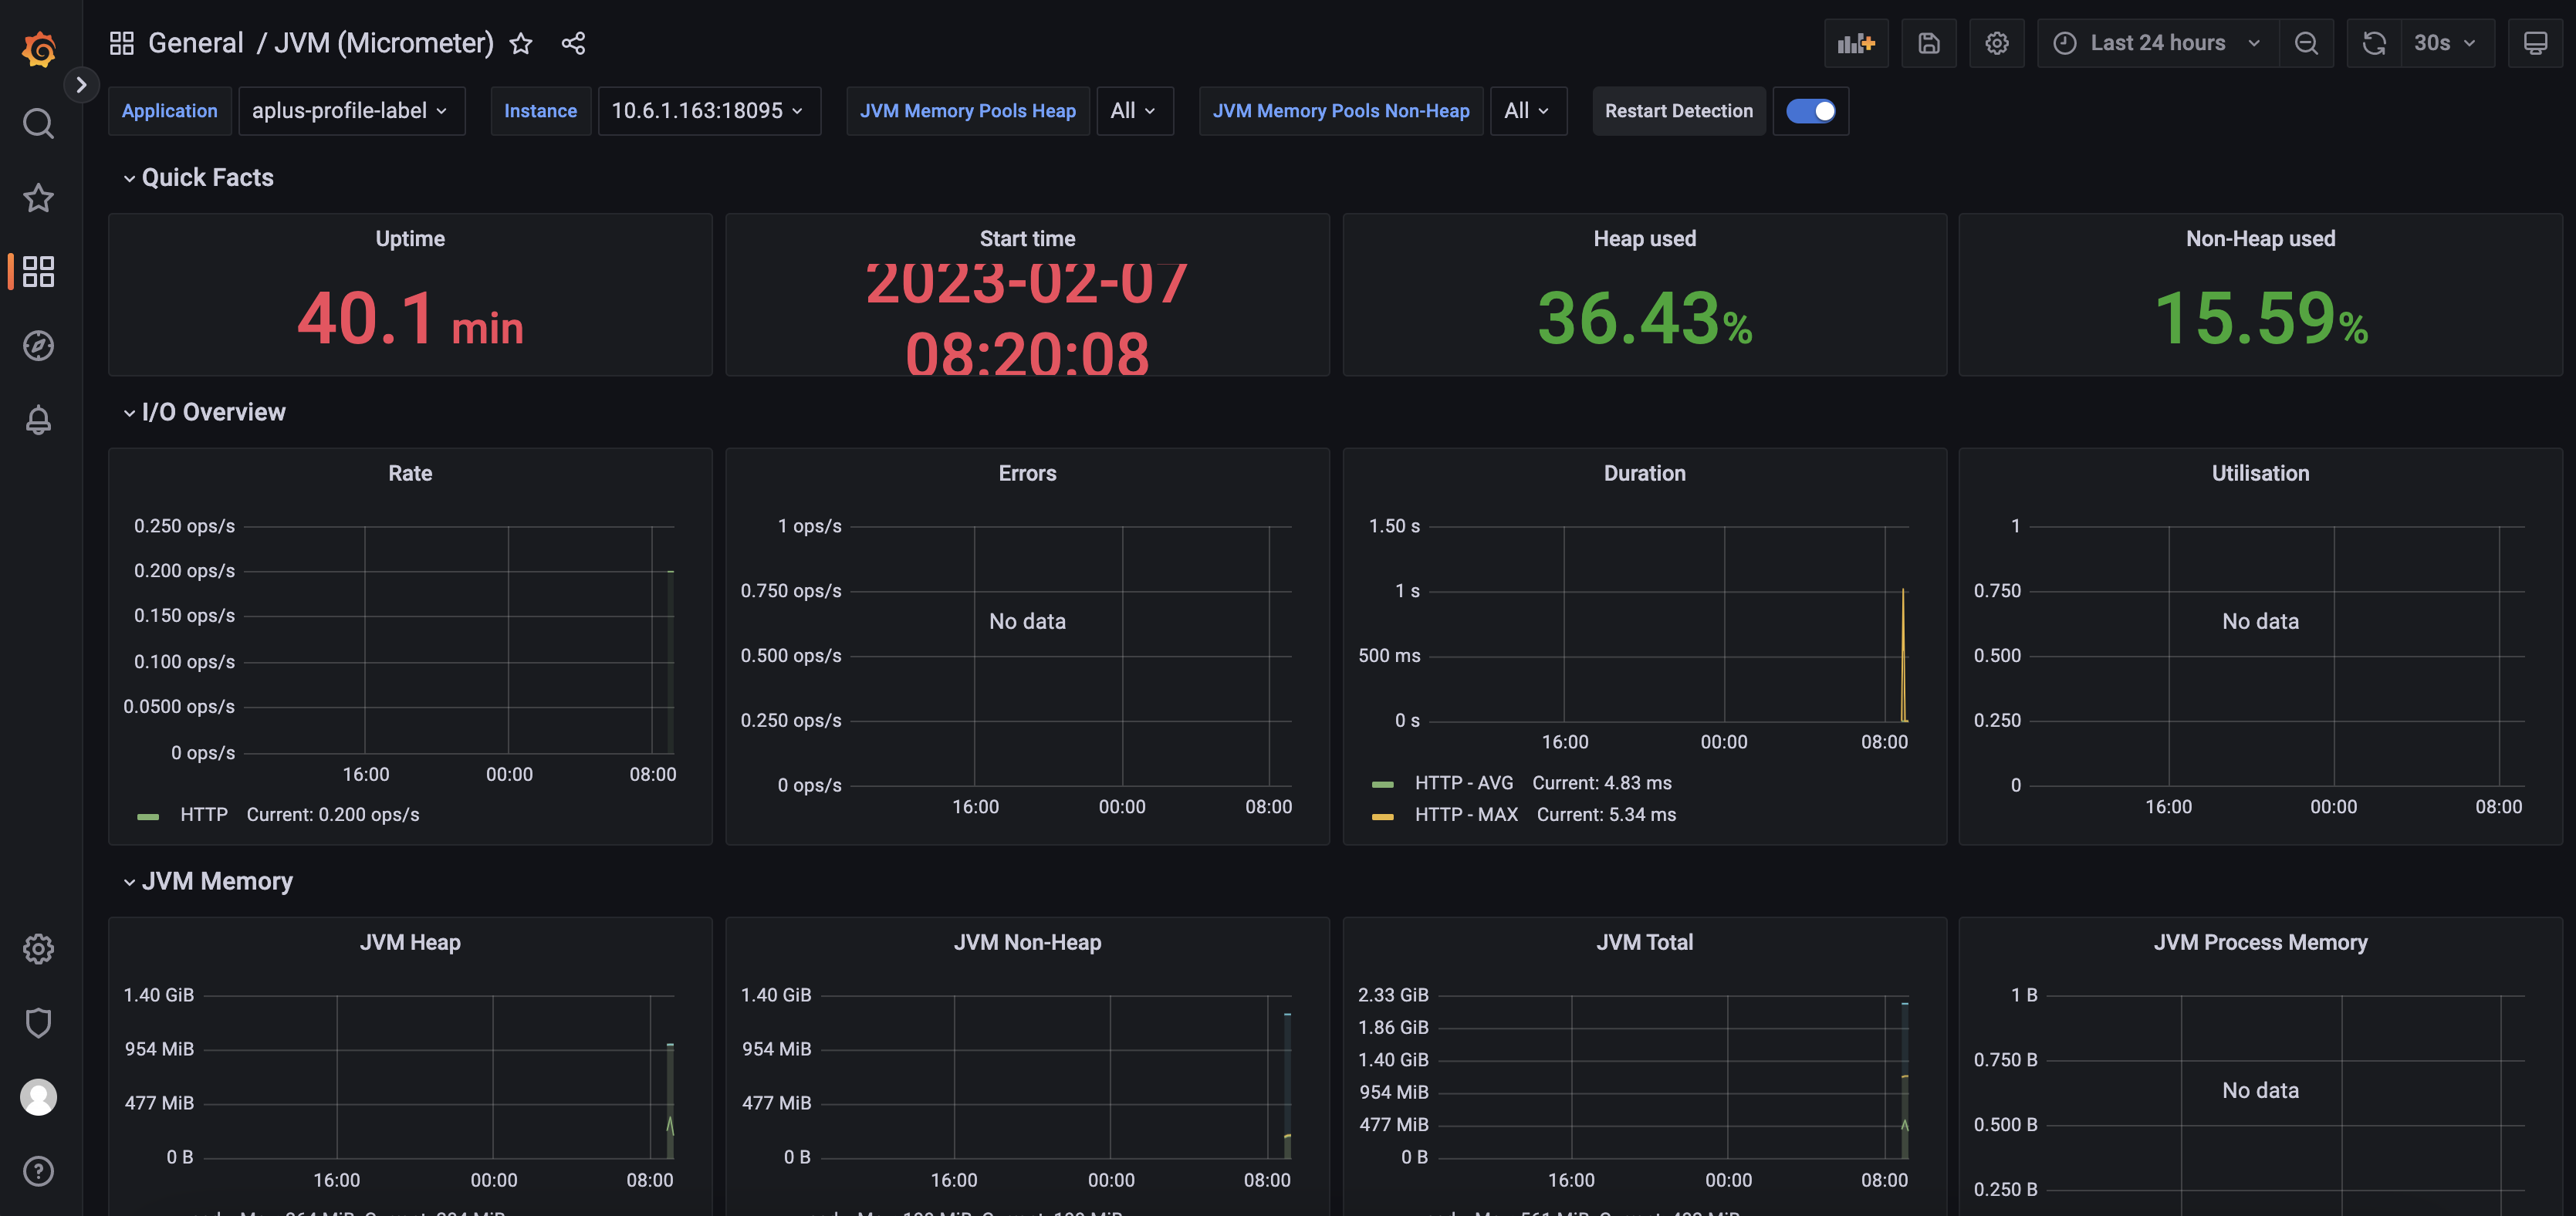Click the 36.43% heap used value

pyautogui.click(x=1644, y=319)
